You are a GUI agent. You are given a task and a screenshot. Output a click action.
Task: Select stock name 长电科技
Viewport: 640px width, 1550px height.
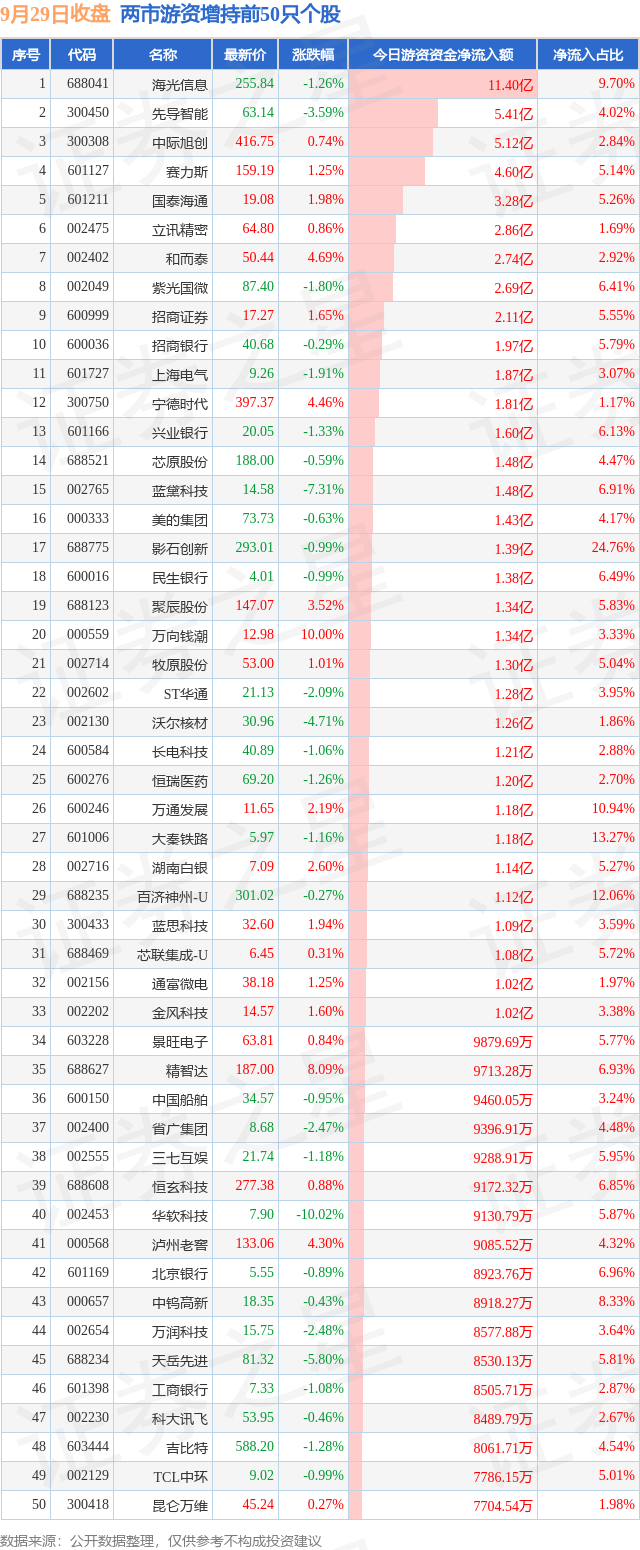[180, 751]
